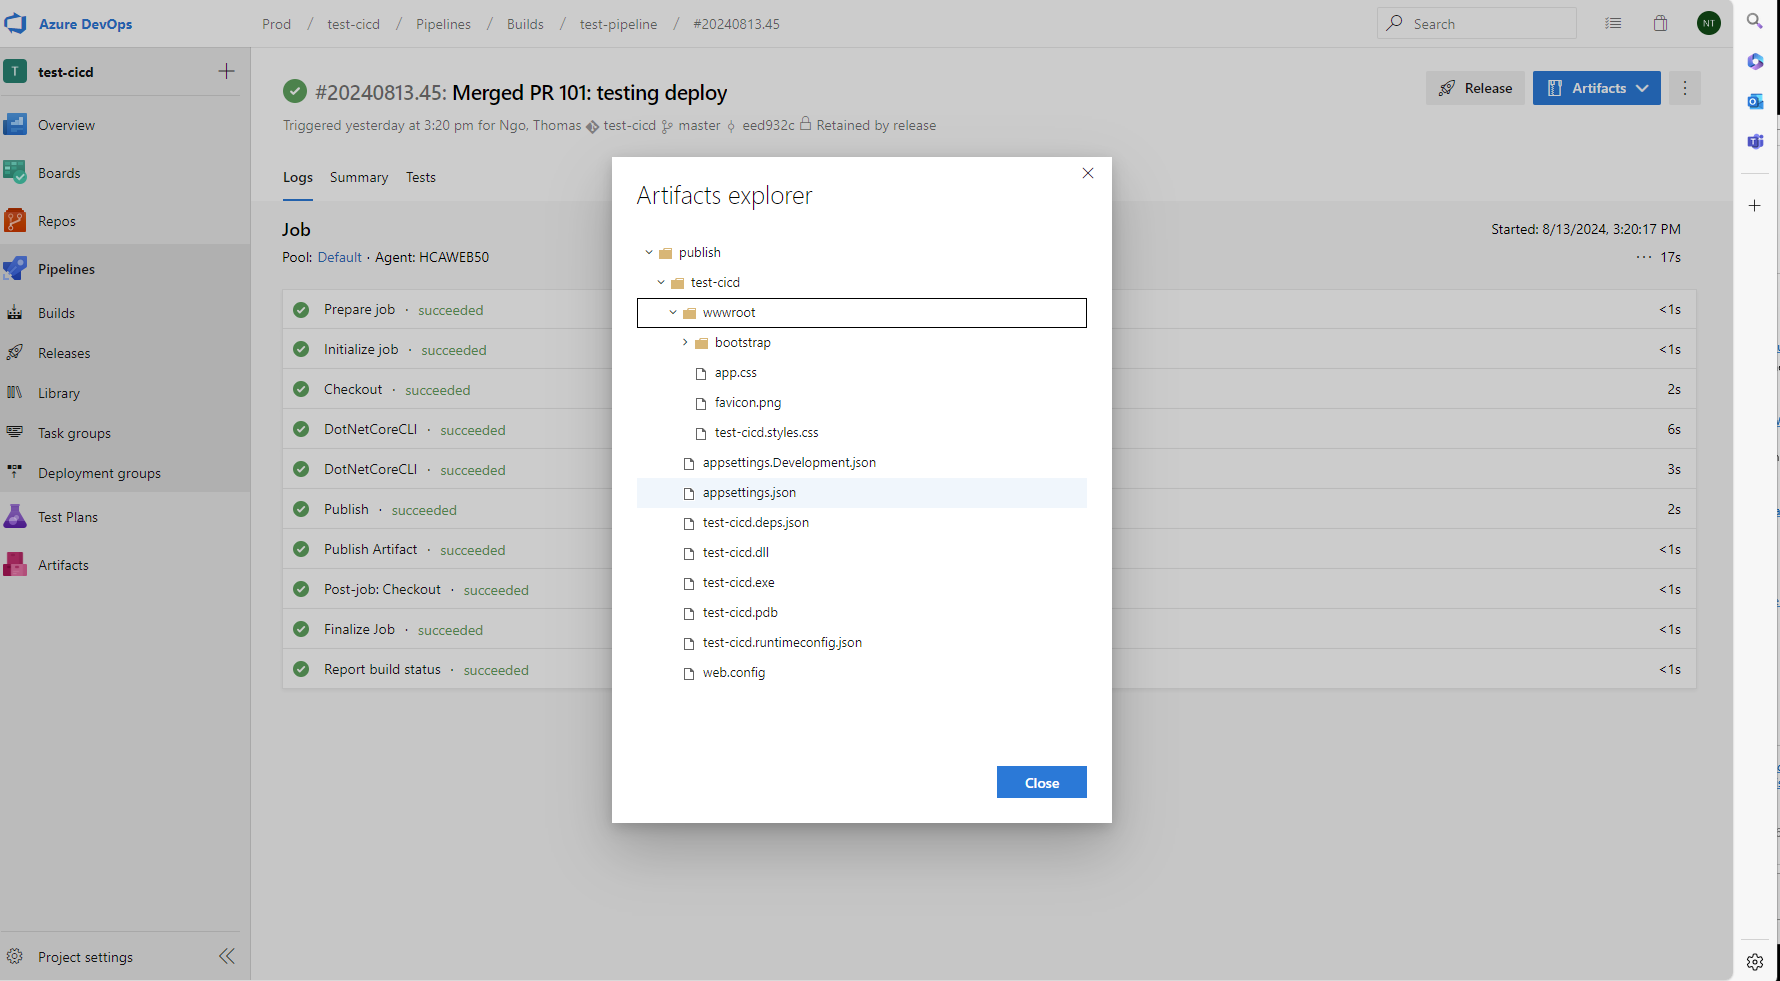This screenshot has width=1780, height=981.
Task: Select appsettings.Development.json file
Action: [x=862, y=463]
